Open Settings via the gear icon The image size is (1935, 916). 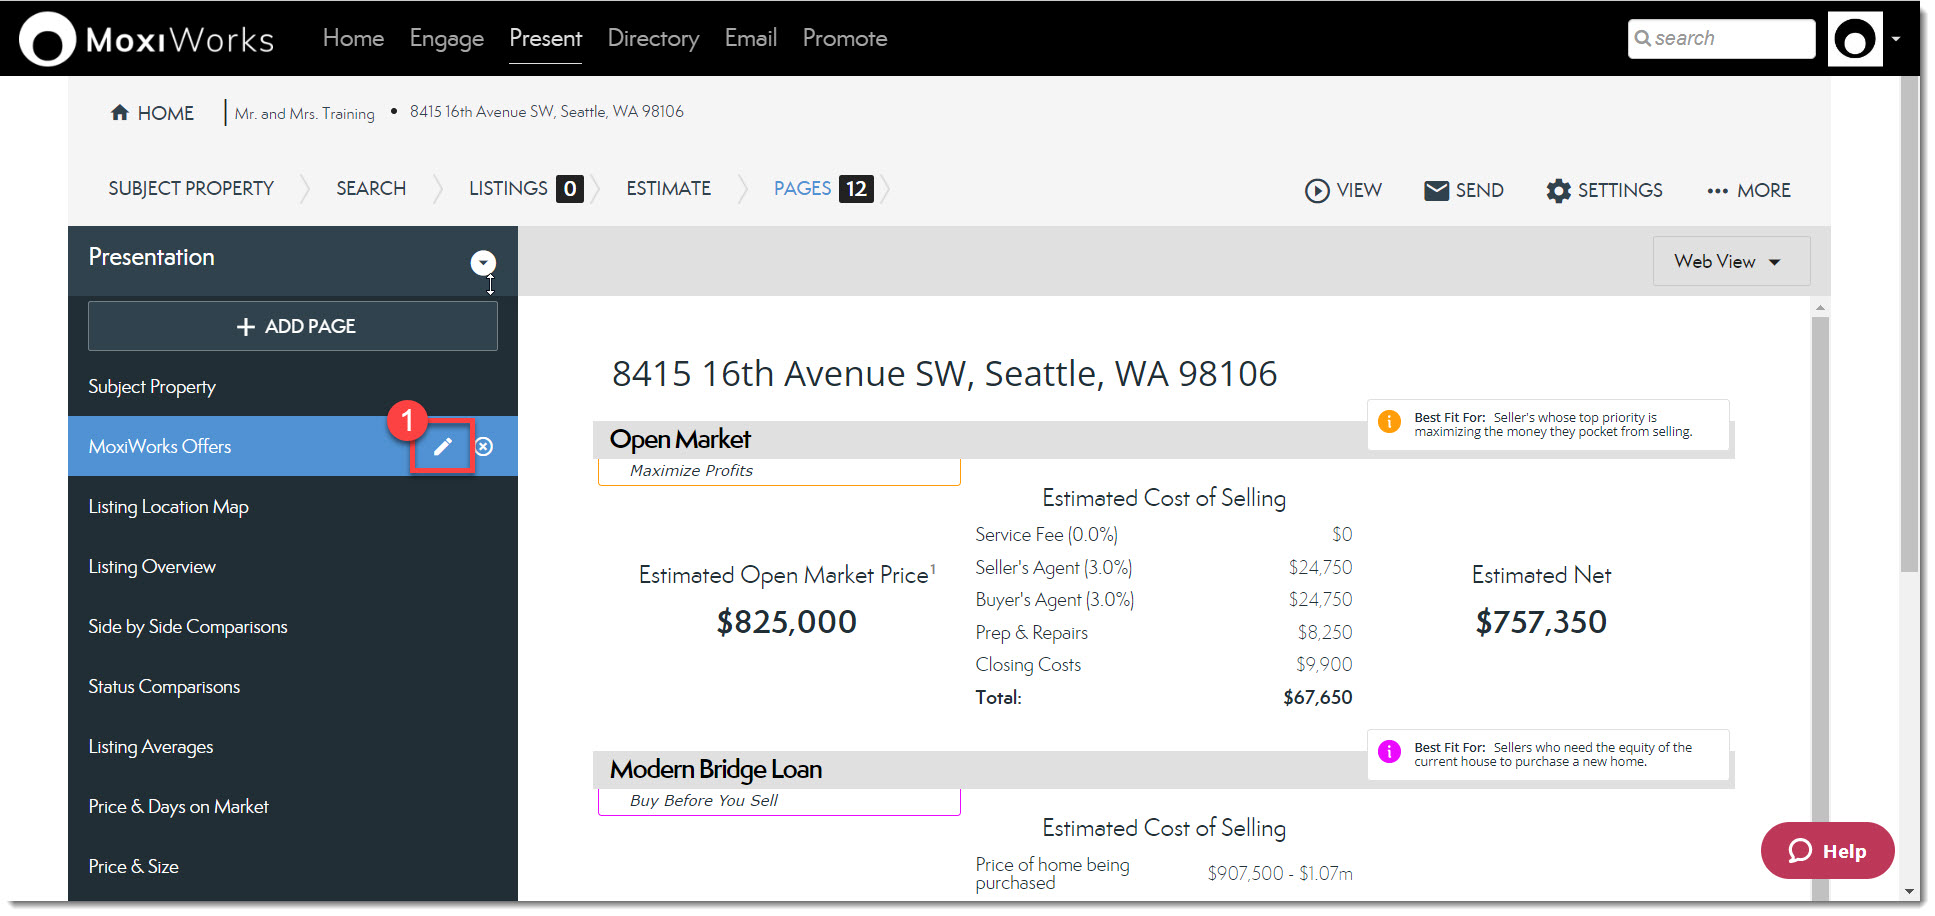pyautogui.click(x=1558, y=190)
